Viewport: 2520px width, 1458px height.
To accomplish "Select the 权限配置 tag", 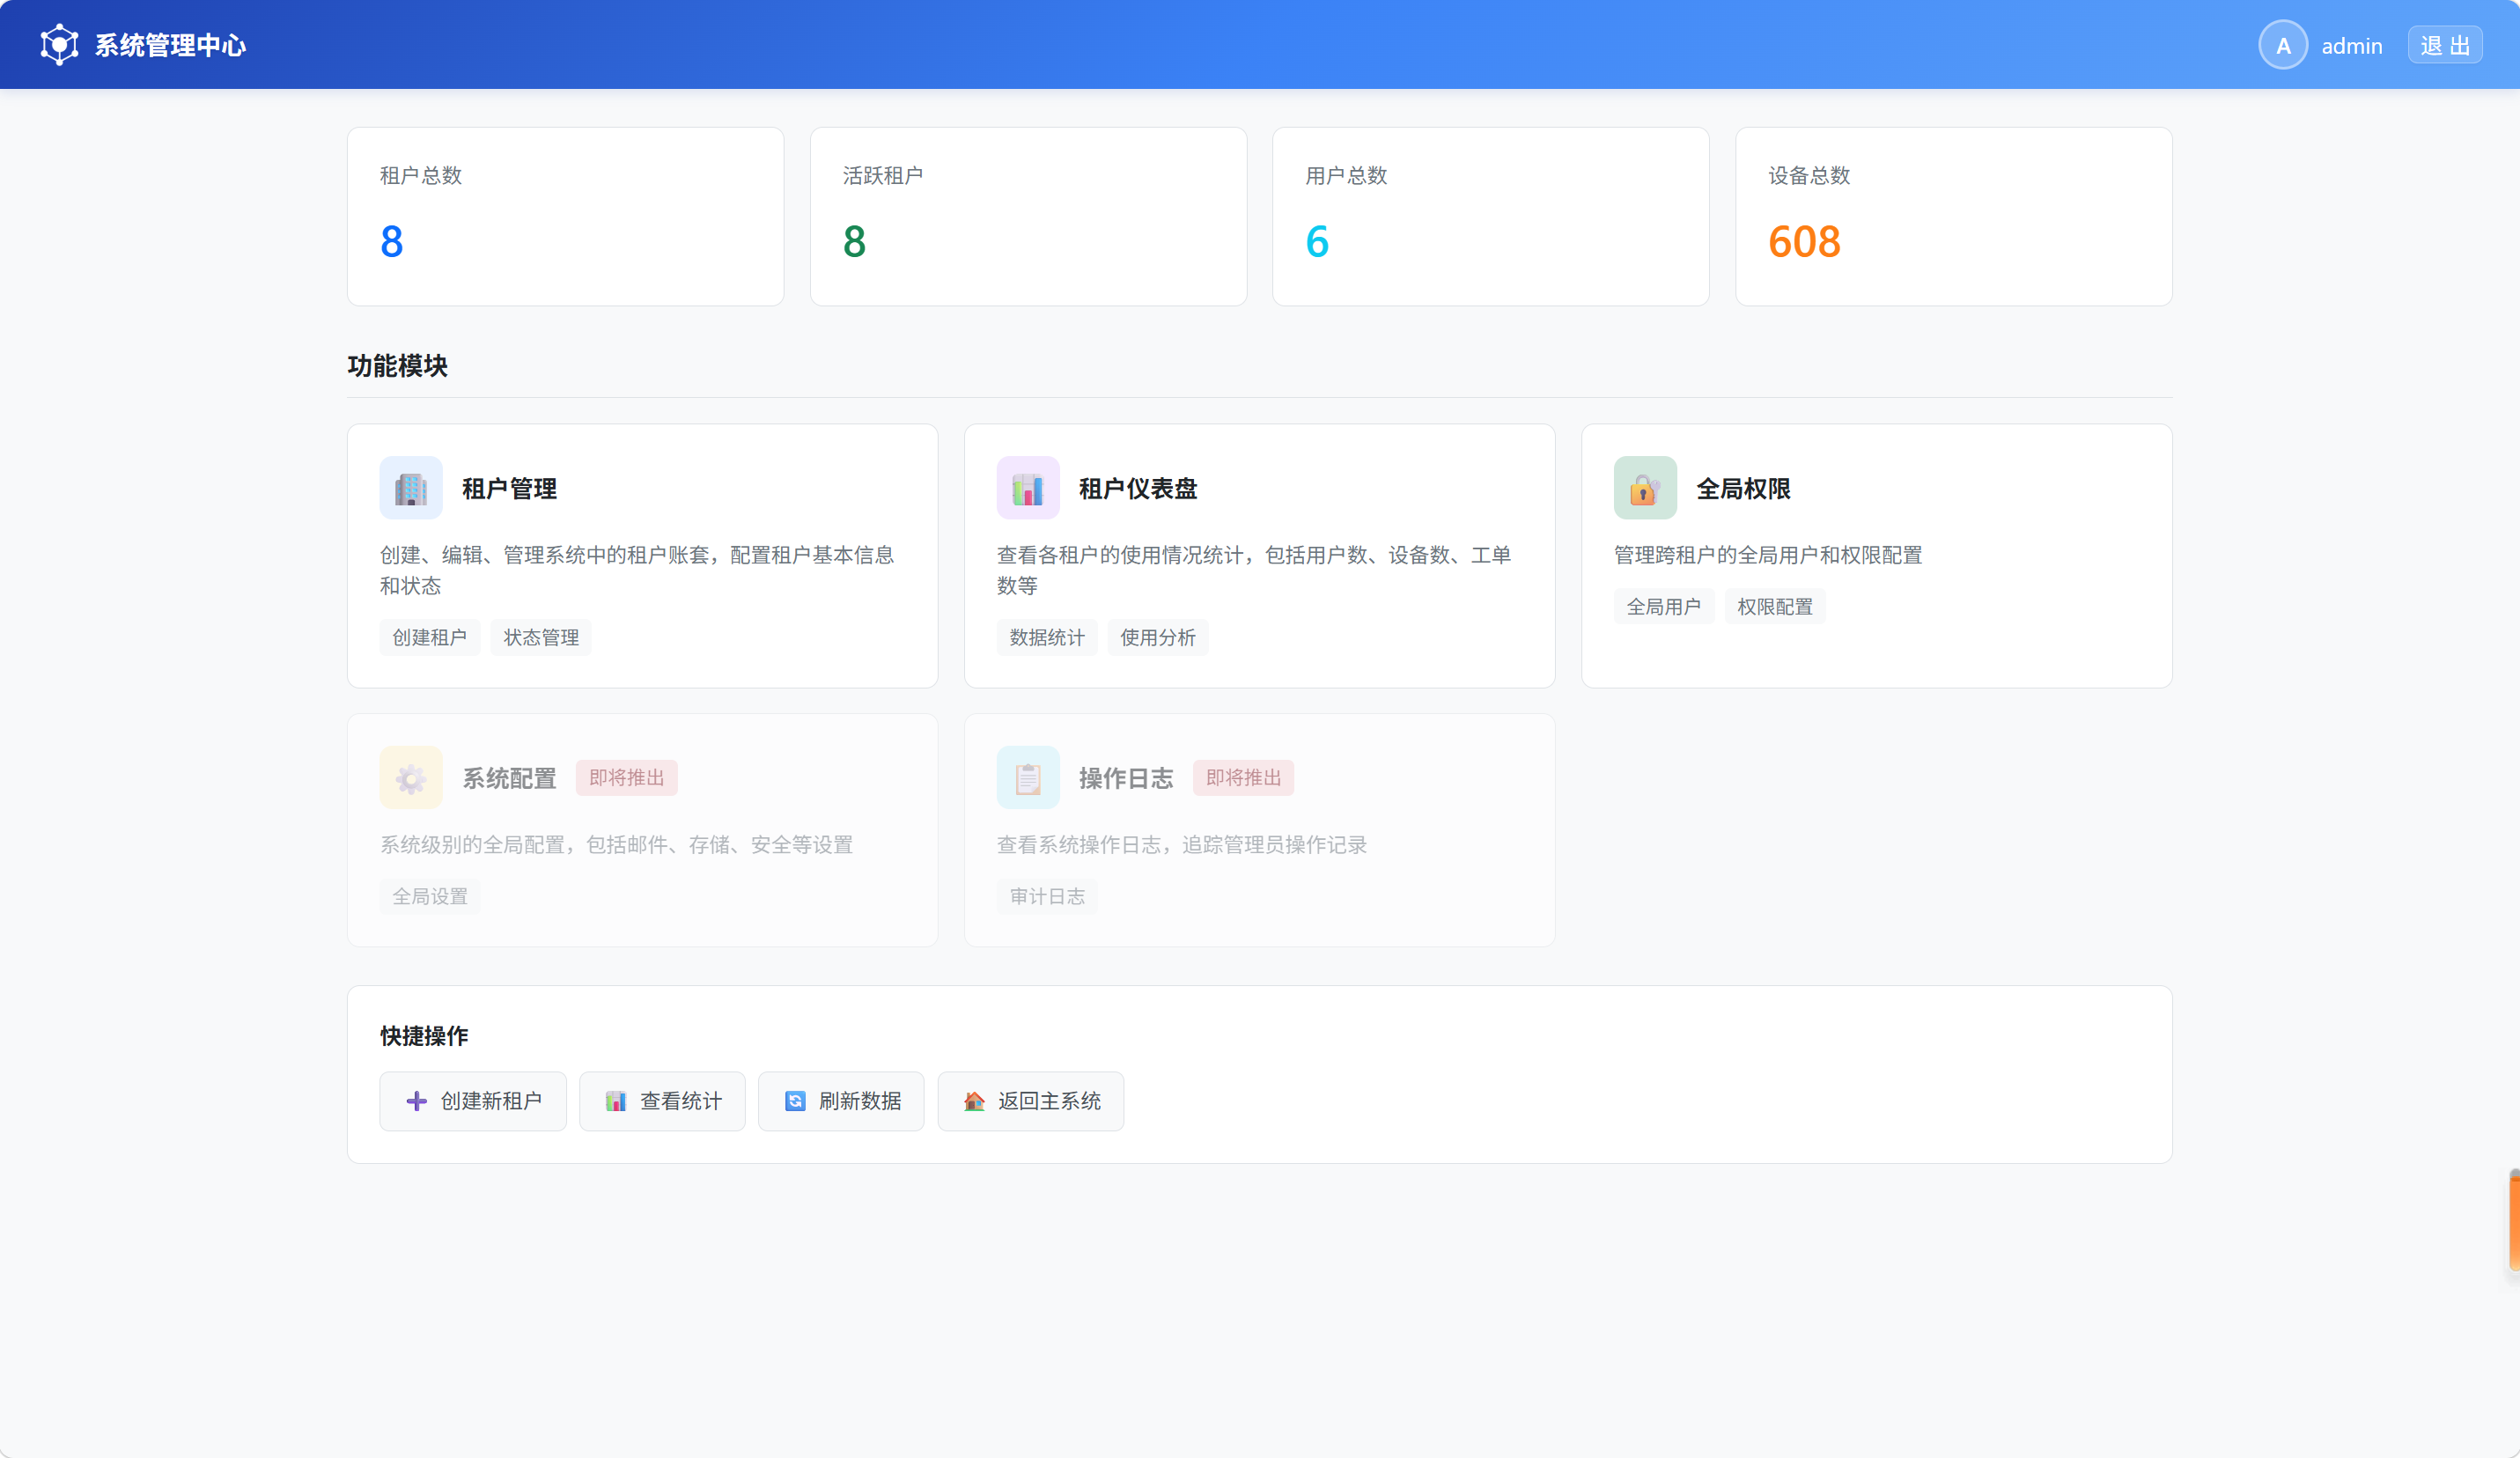I will 1775,606.
